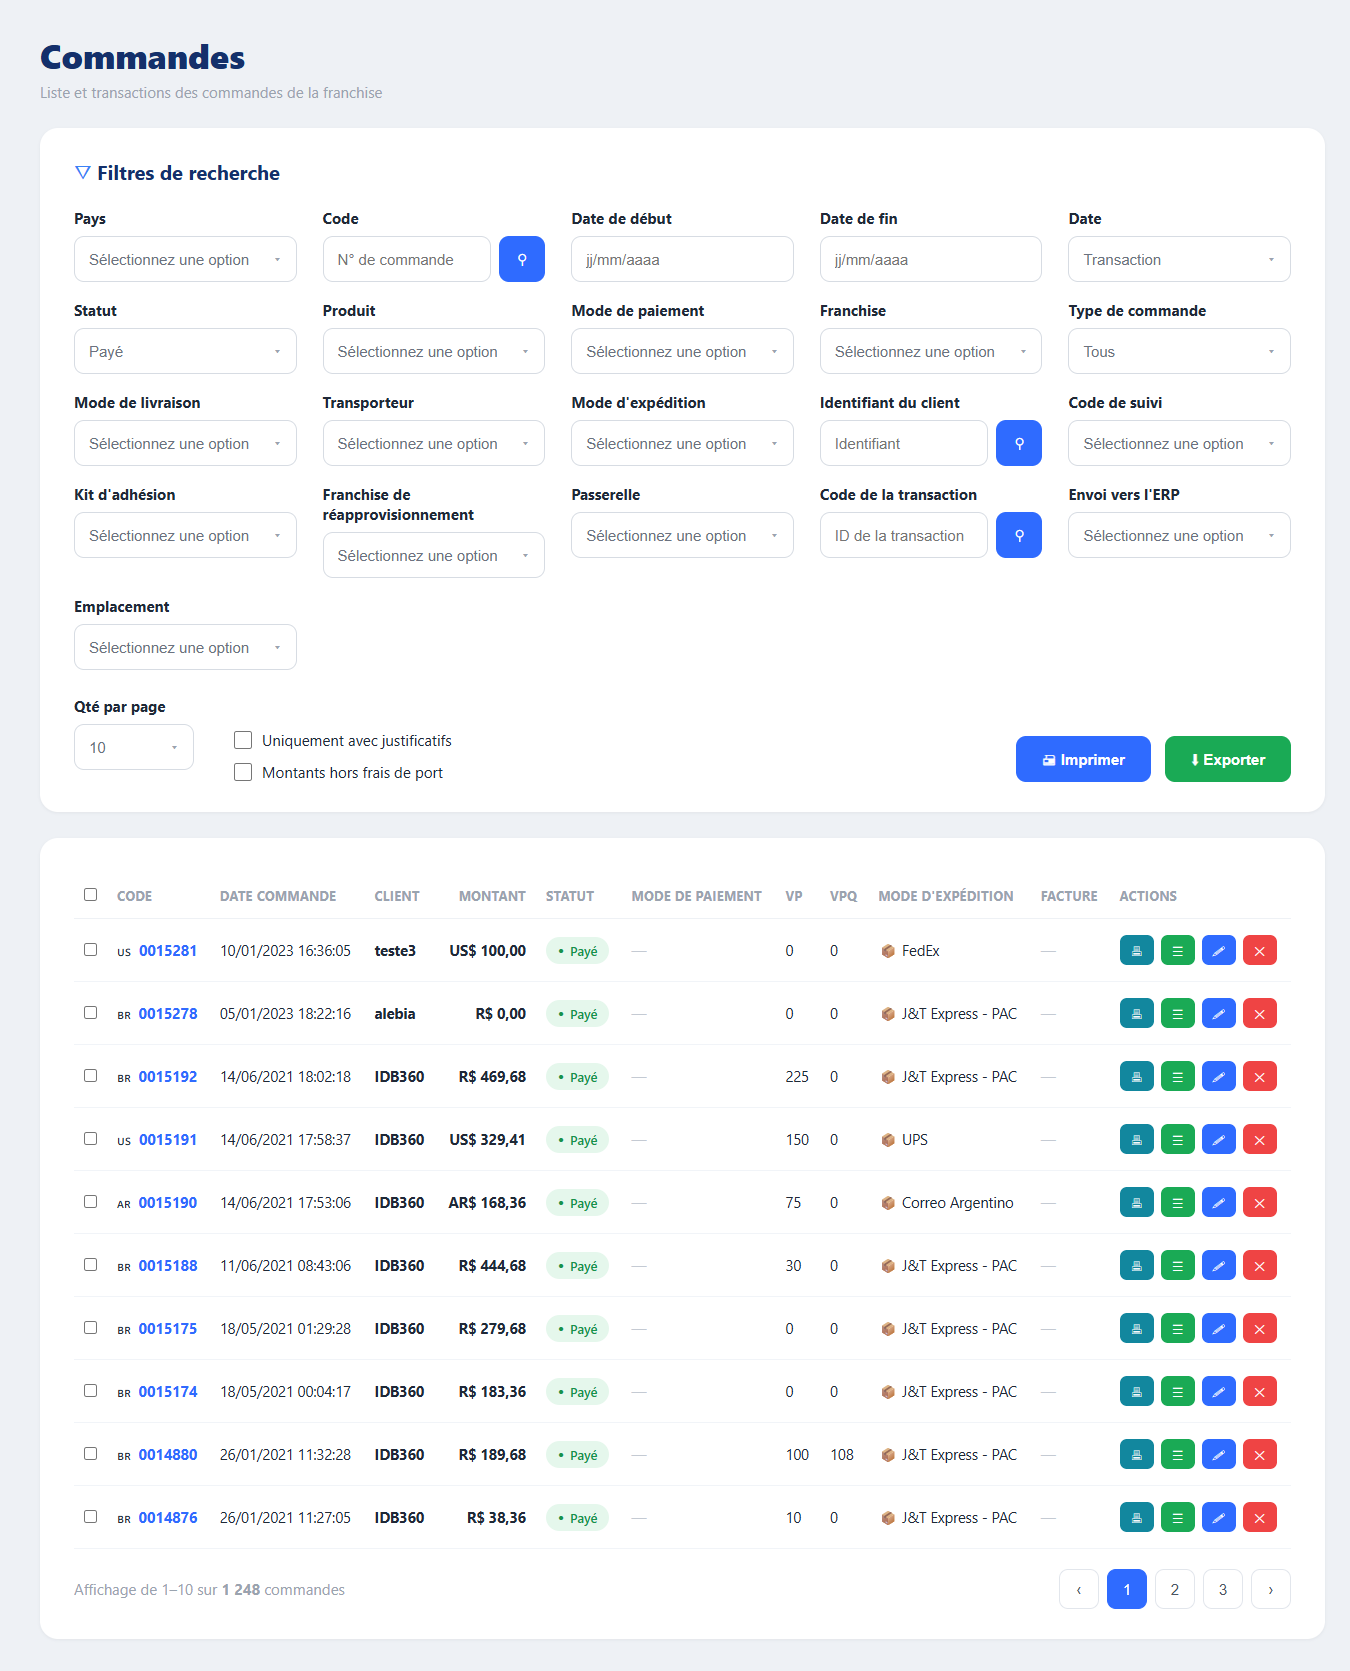Open details list icon for order 0015281
The image size is (1350, 1671).
1177,951
